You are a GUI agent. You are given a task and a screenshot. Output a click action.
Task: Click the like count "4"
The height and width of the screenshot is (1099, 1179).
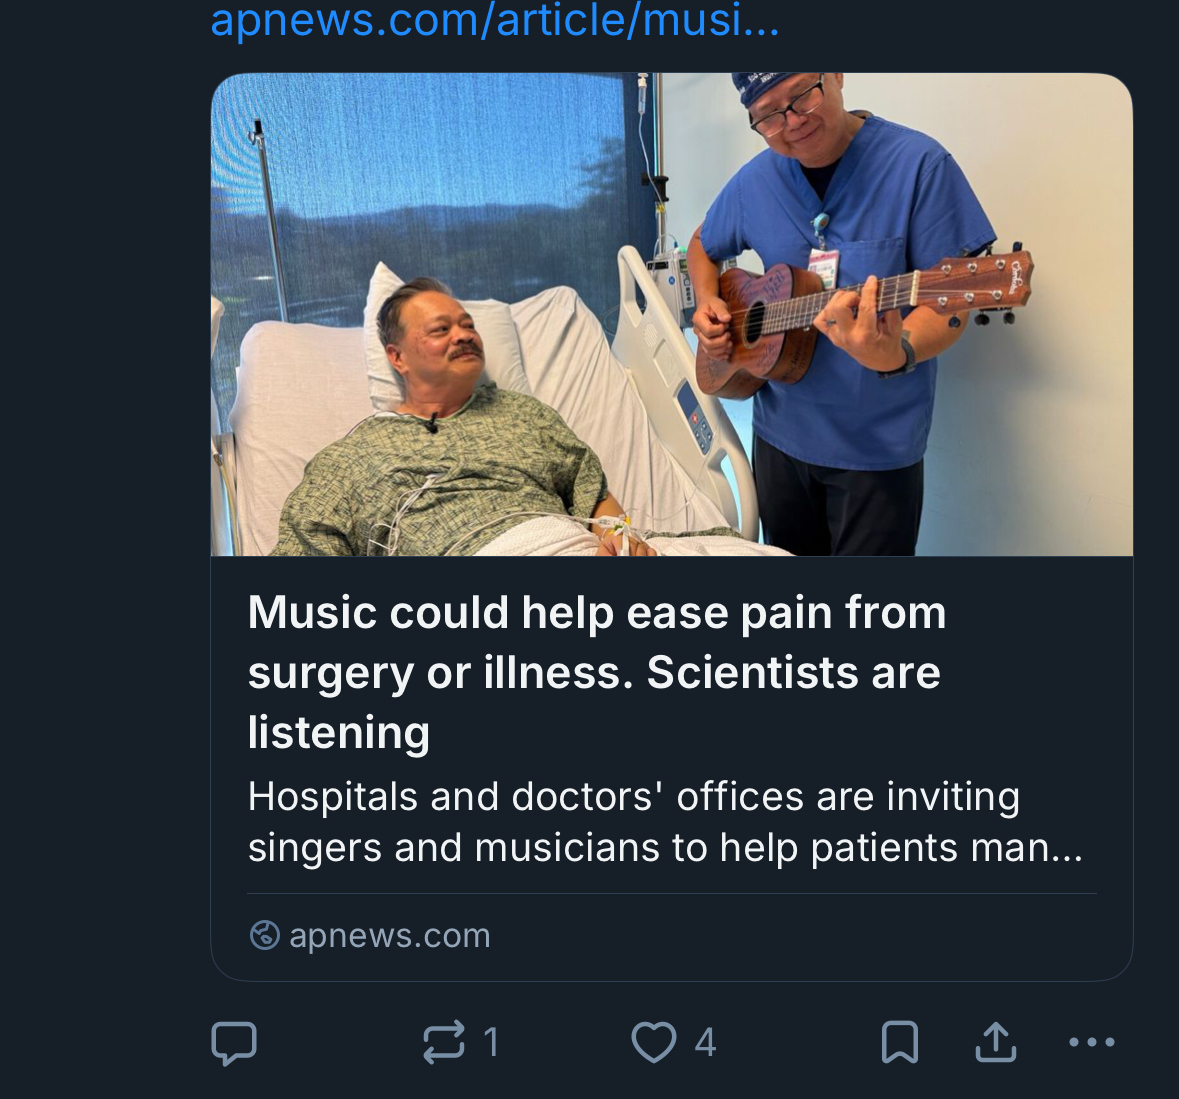tap(705, 1042)
